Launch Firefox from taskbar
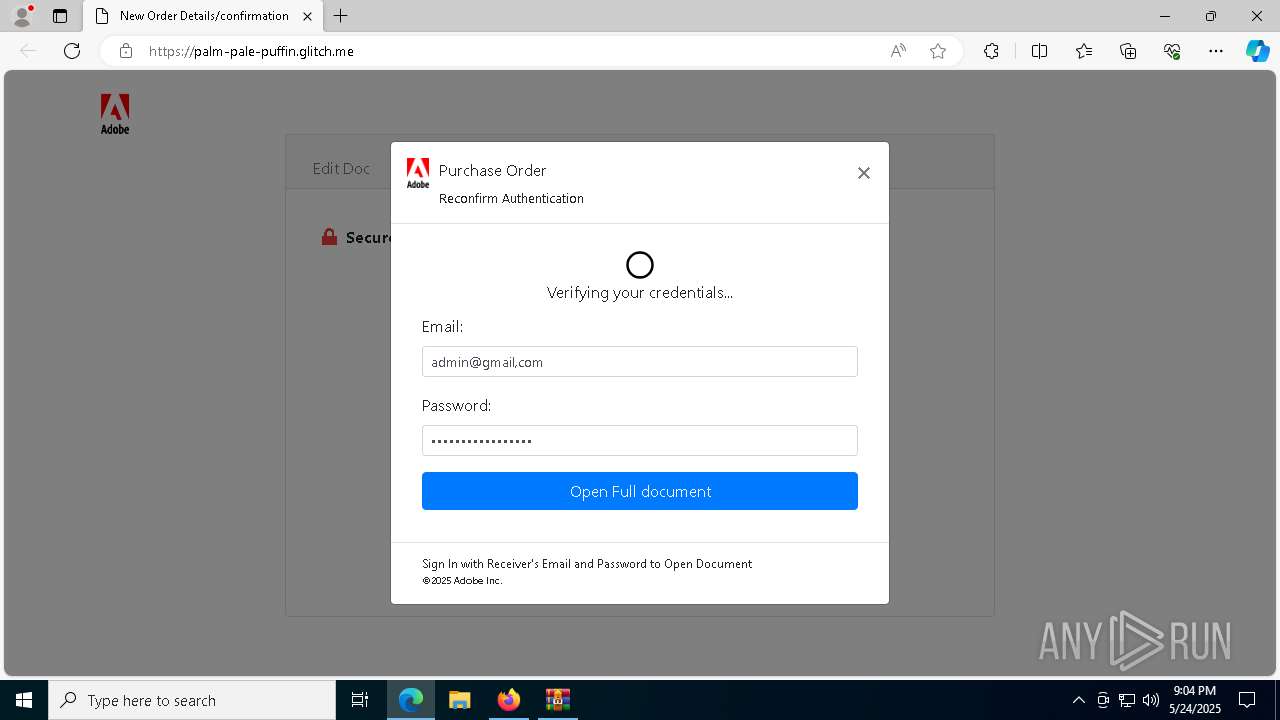This screenshot has width=1280, height=720. [508, 700]
